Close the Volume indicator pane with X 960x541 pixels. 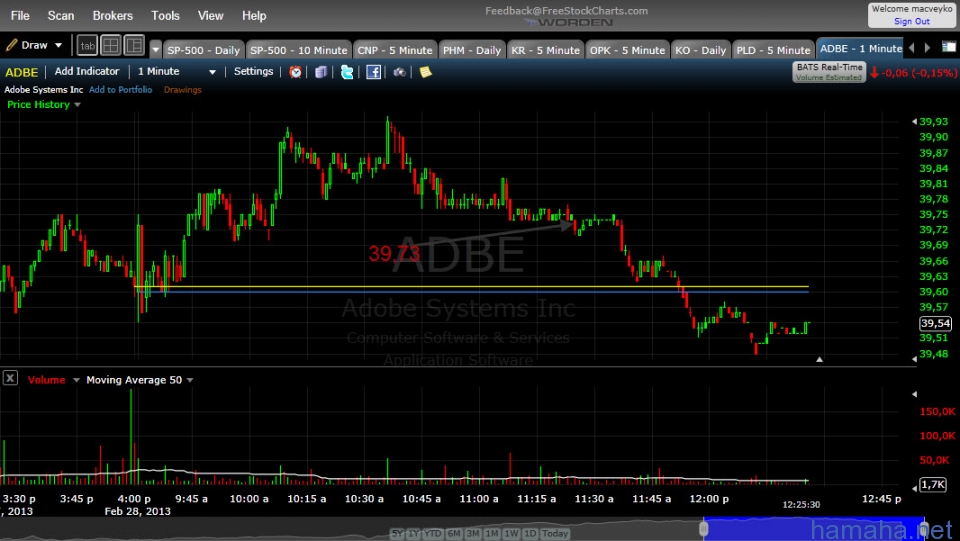tap(10, 378)
